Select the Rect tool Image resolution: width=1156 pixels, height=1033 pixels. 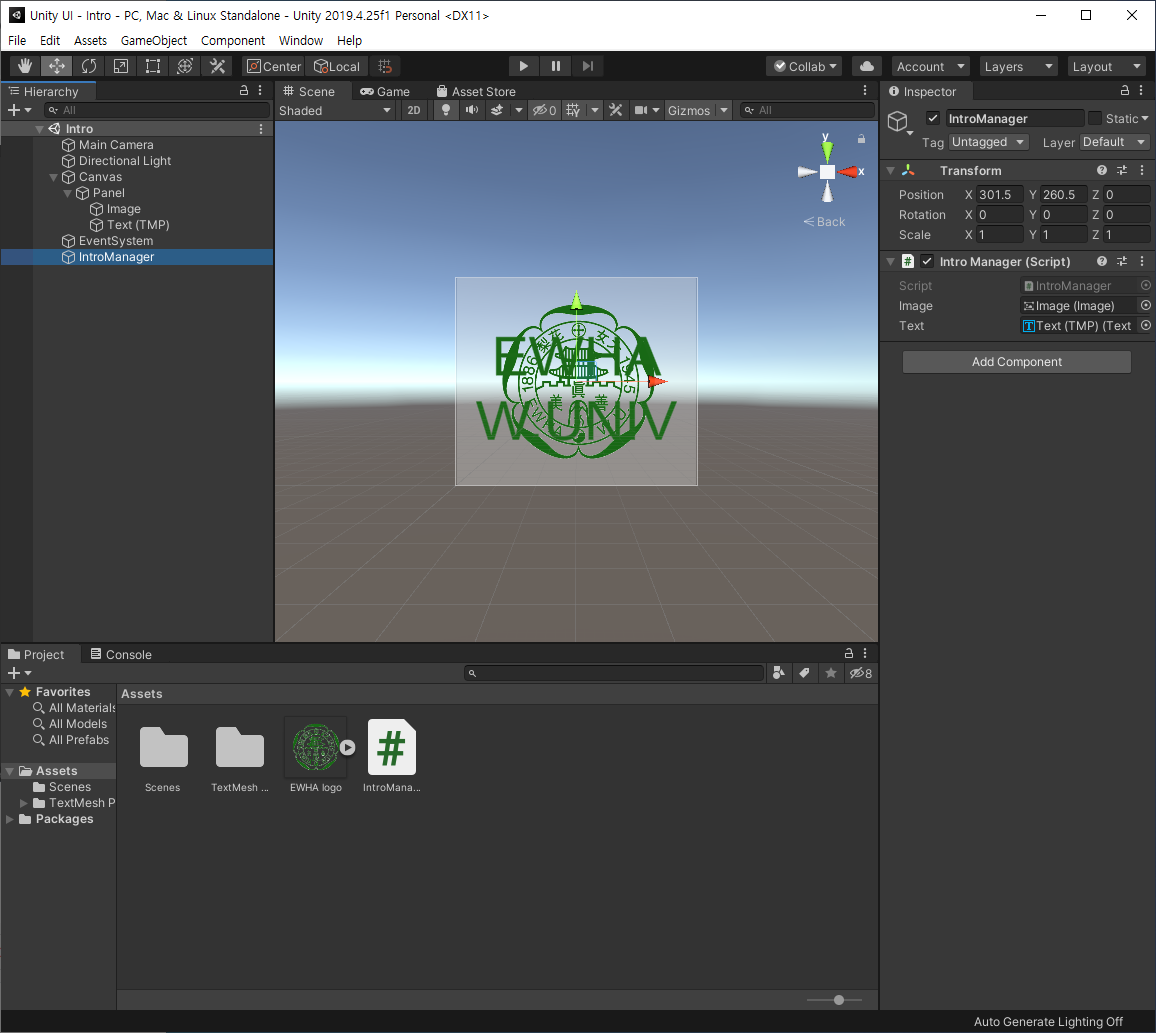[x=153, y=66]
